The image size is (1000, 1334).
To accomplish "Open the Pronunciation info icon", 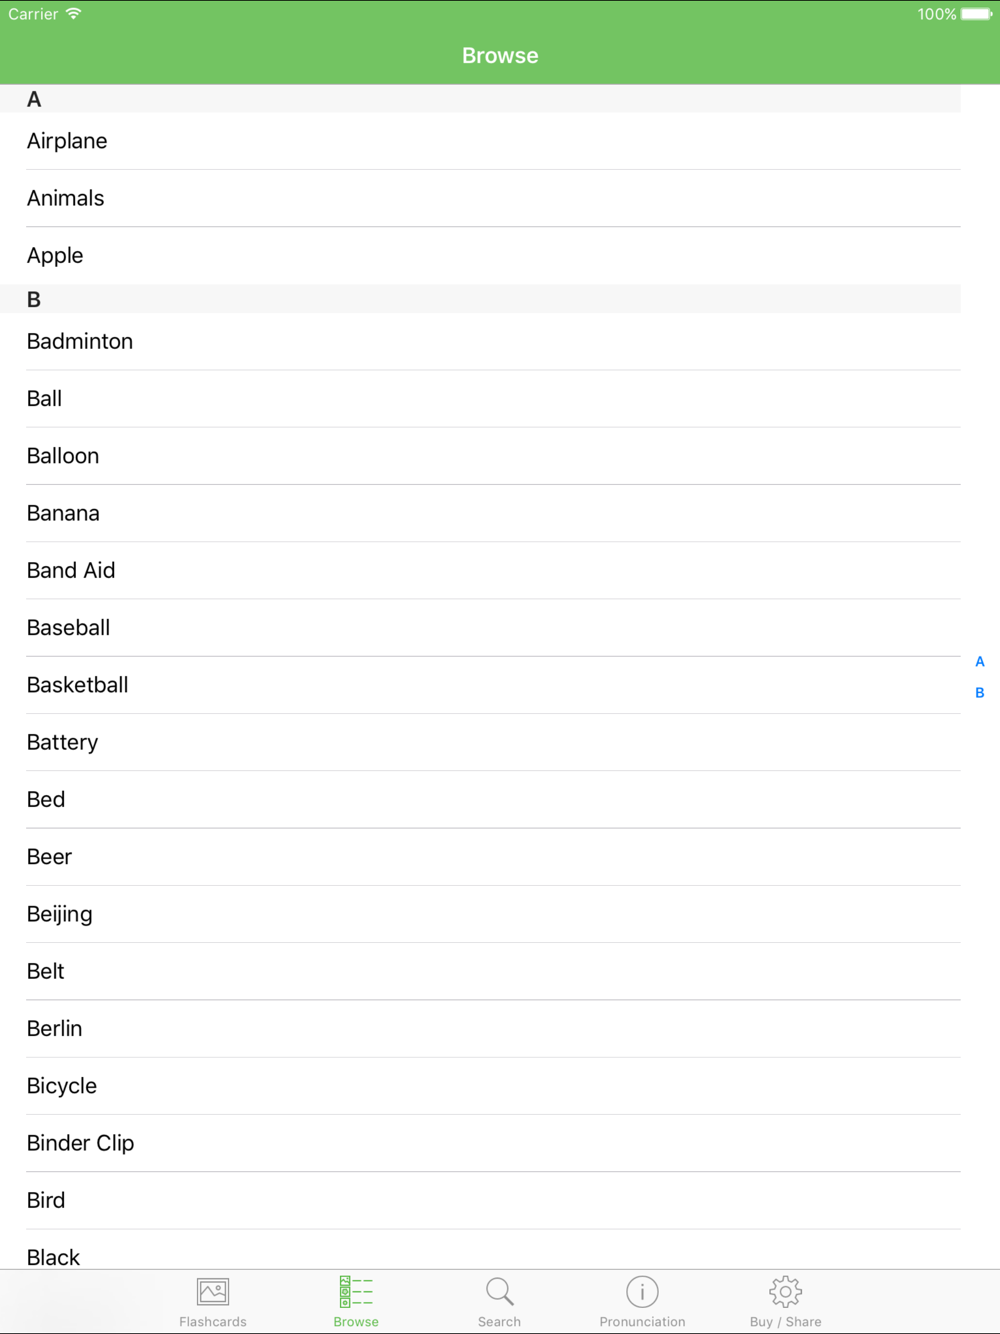I will [642, 1291].
